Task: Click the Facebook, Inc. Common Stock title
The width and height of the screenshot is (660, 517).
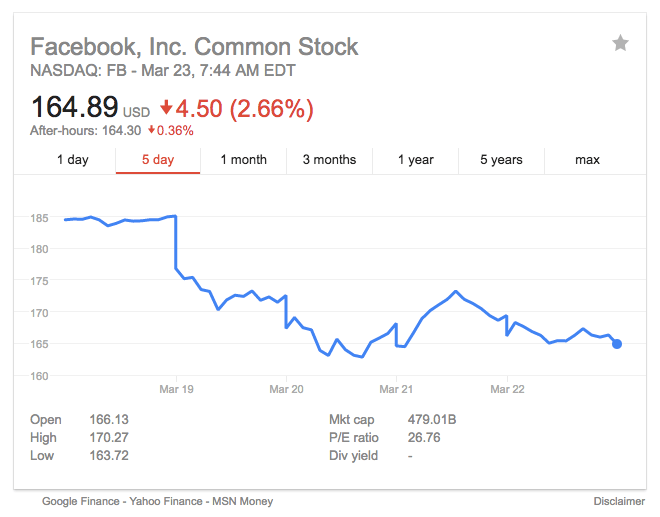Action: click(194, 46)
